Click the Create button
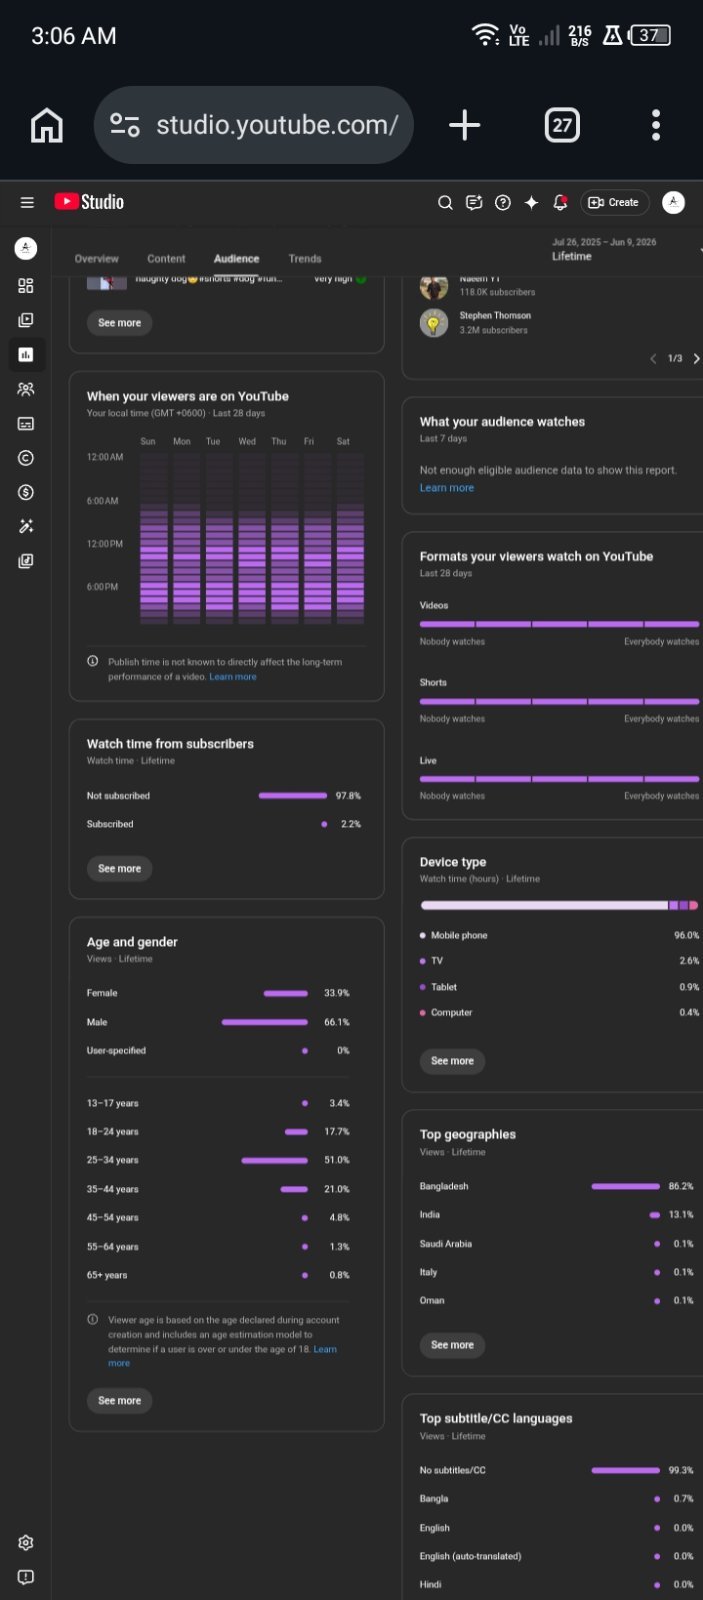Image resolution: width=703 pixels, height=1600 pixels. click(614, 202)
